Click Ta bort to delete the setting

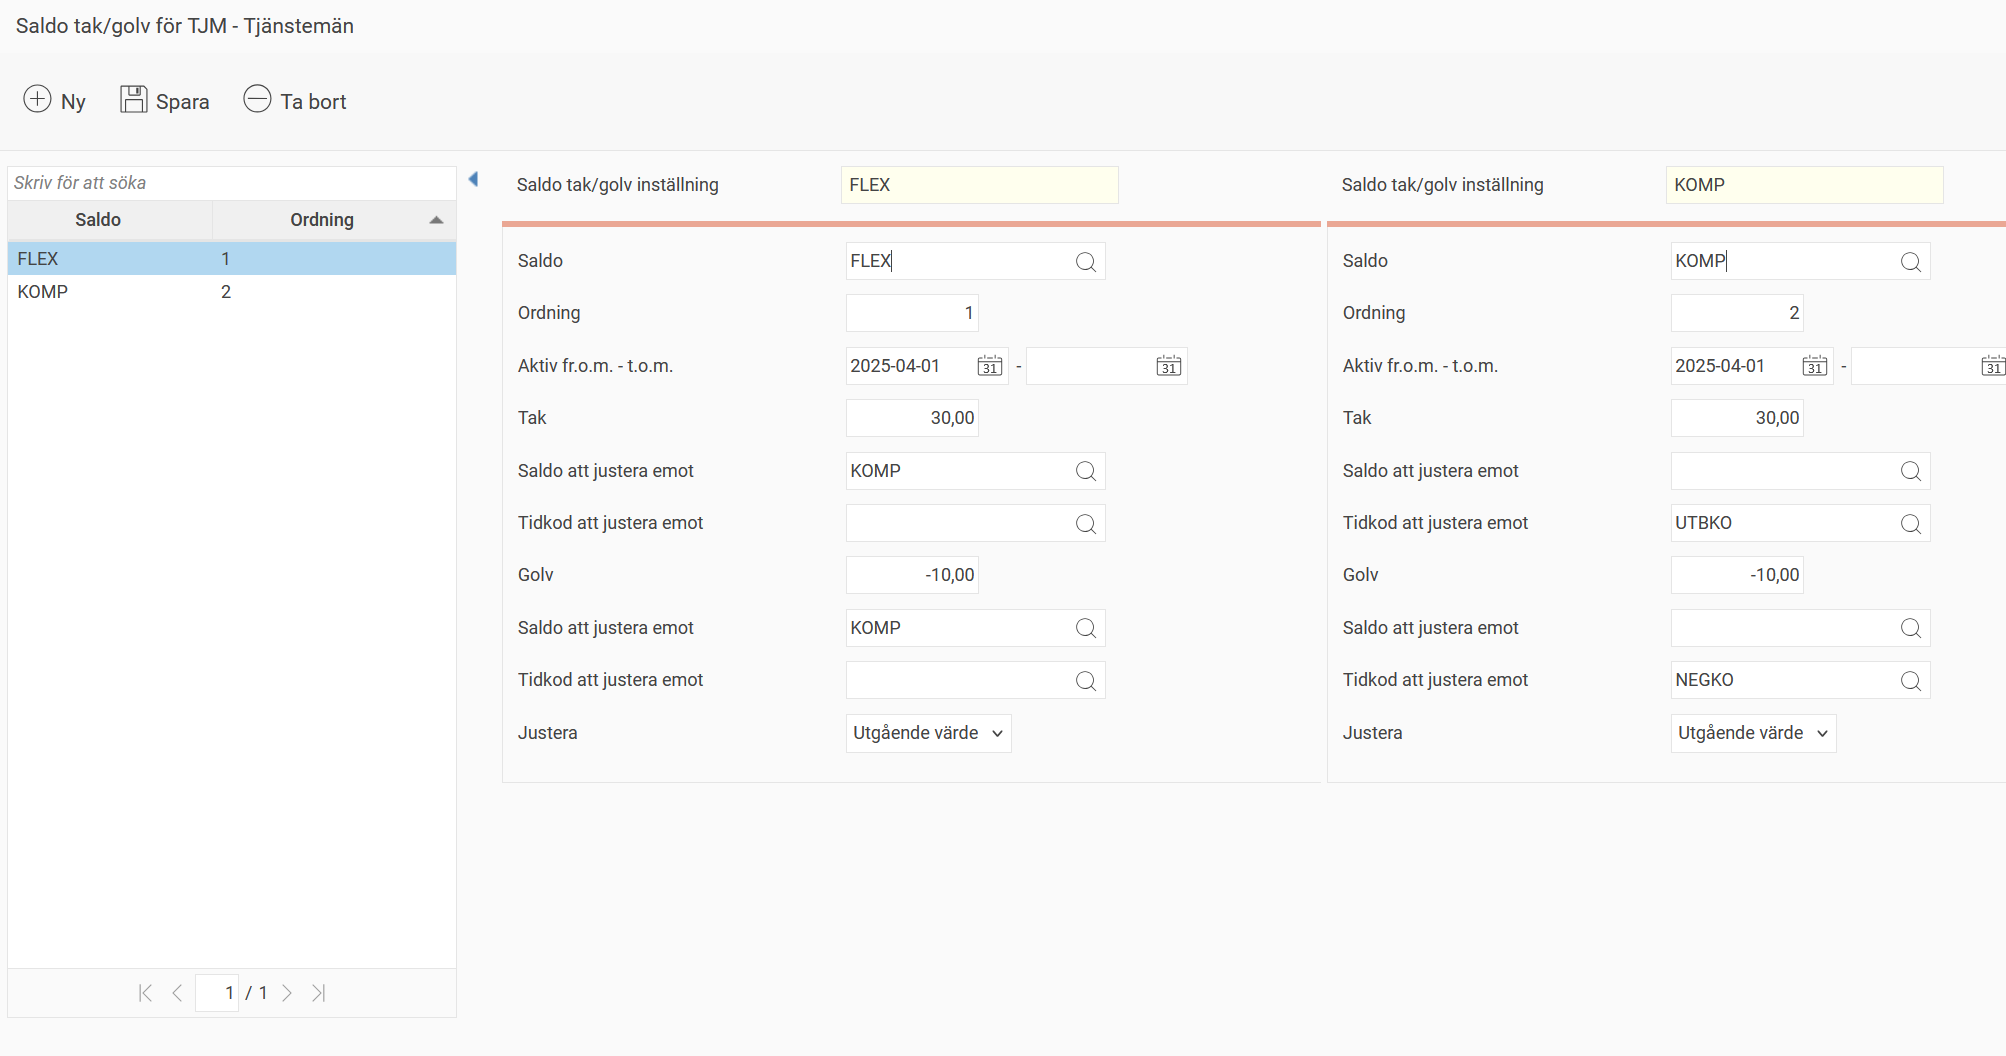[295, 101]
